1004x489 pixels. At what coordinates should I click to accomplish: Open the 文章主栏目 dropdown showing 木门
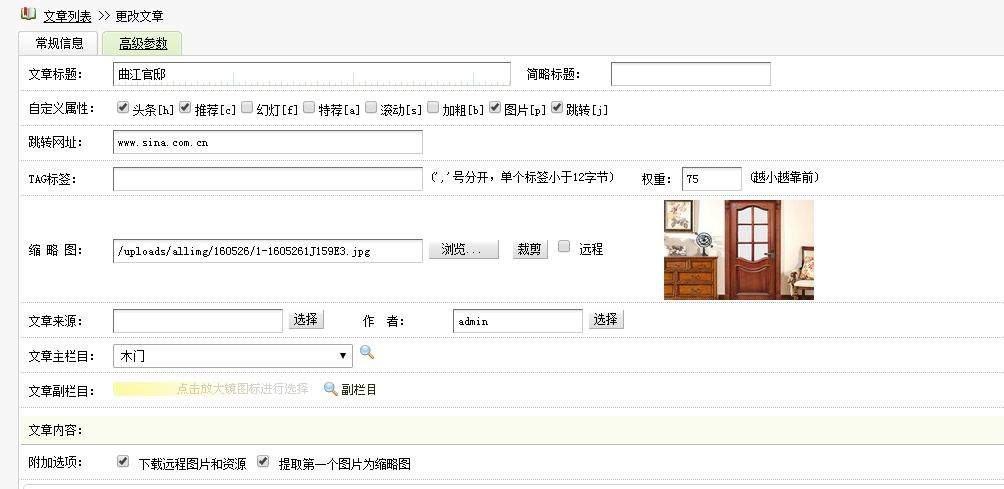pos(232,356)
